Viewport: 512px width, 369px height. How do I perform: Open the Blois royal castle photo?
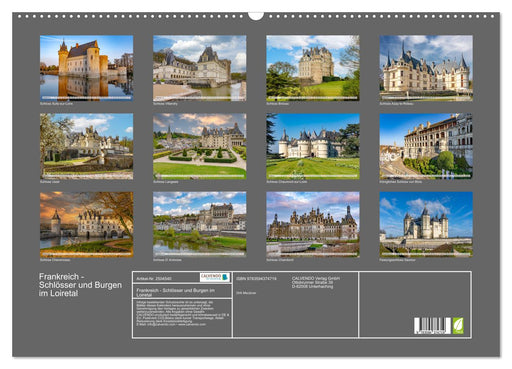pos(426,146)
